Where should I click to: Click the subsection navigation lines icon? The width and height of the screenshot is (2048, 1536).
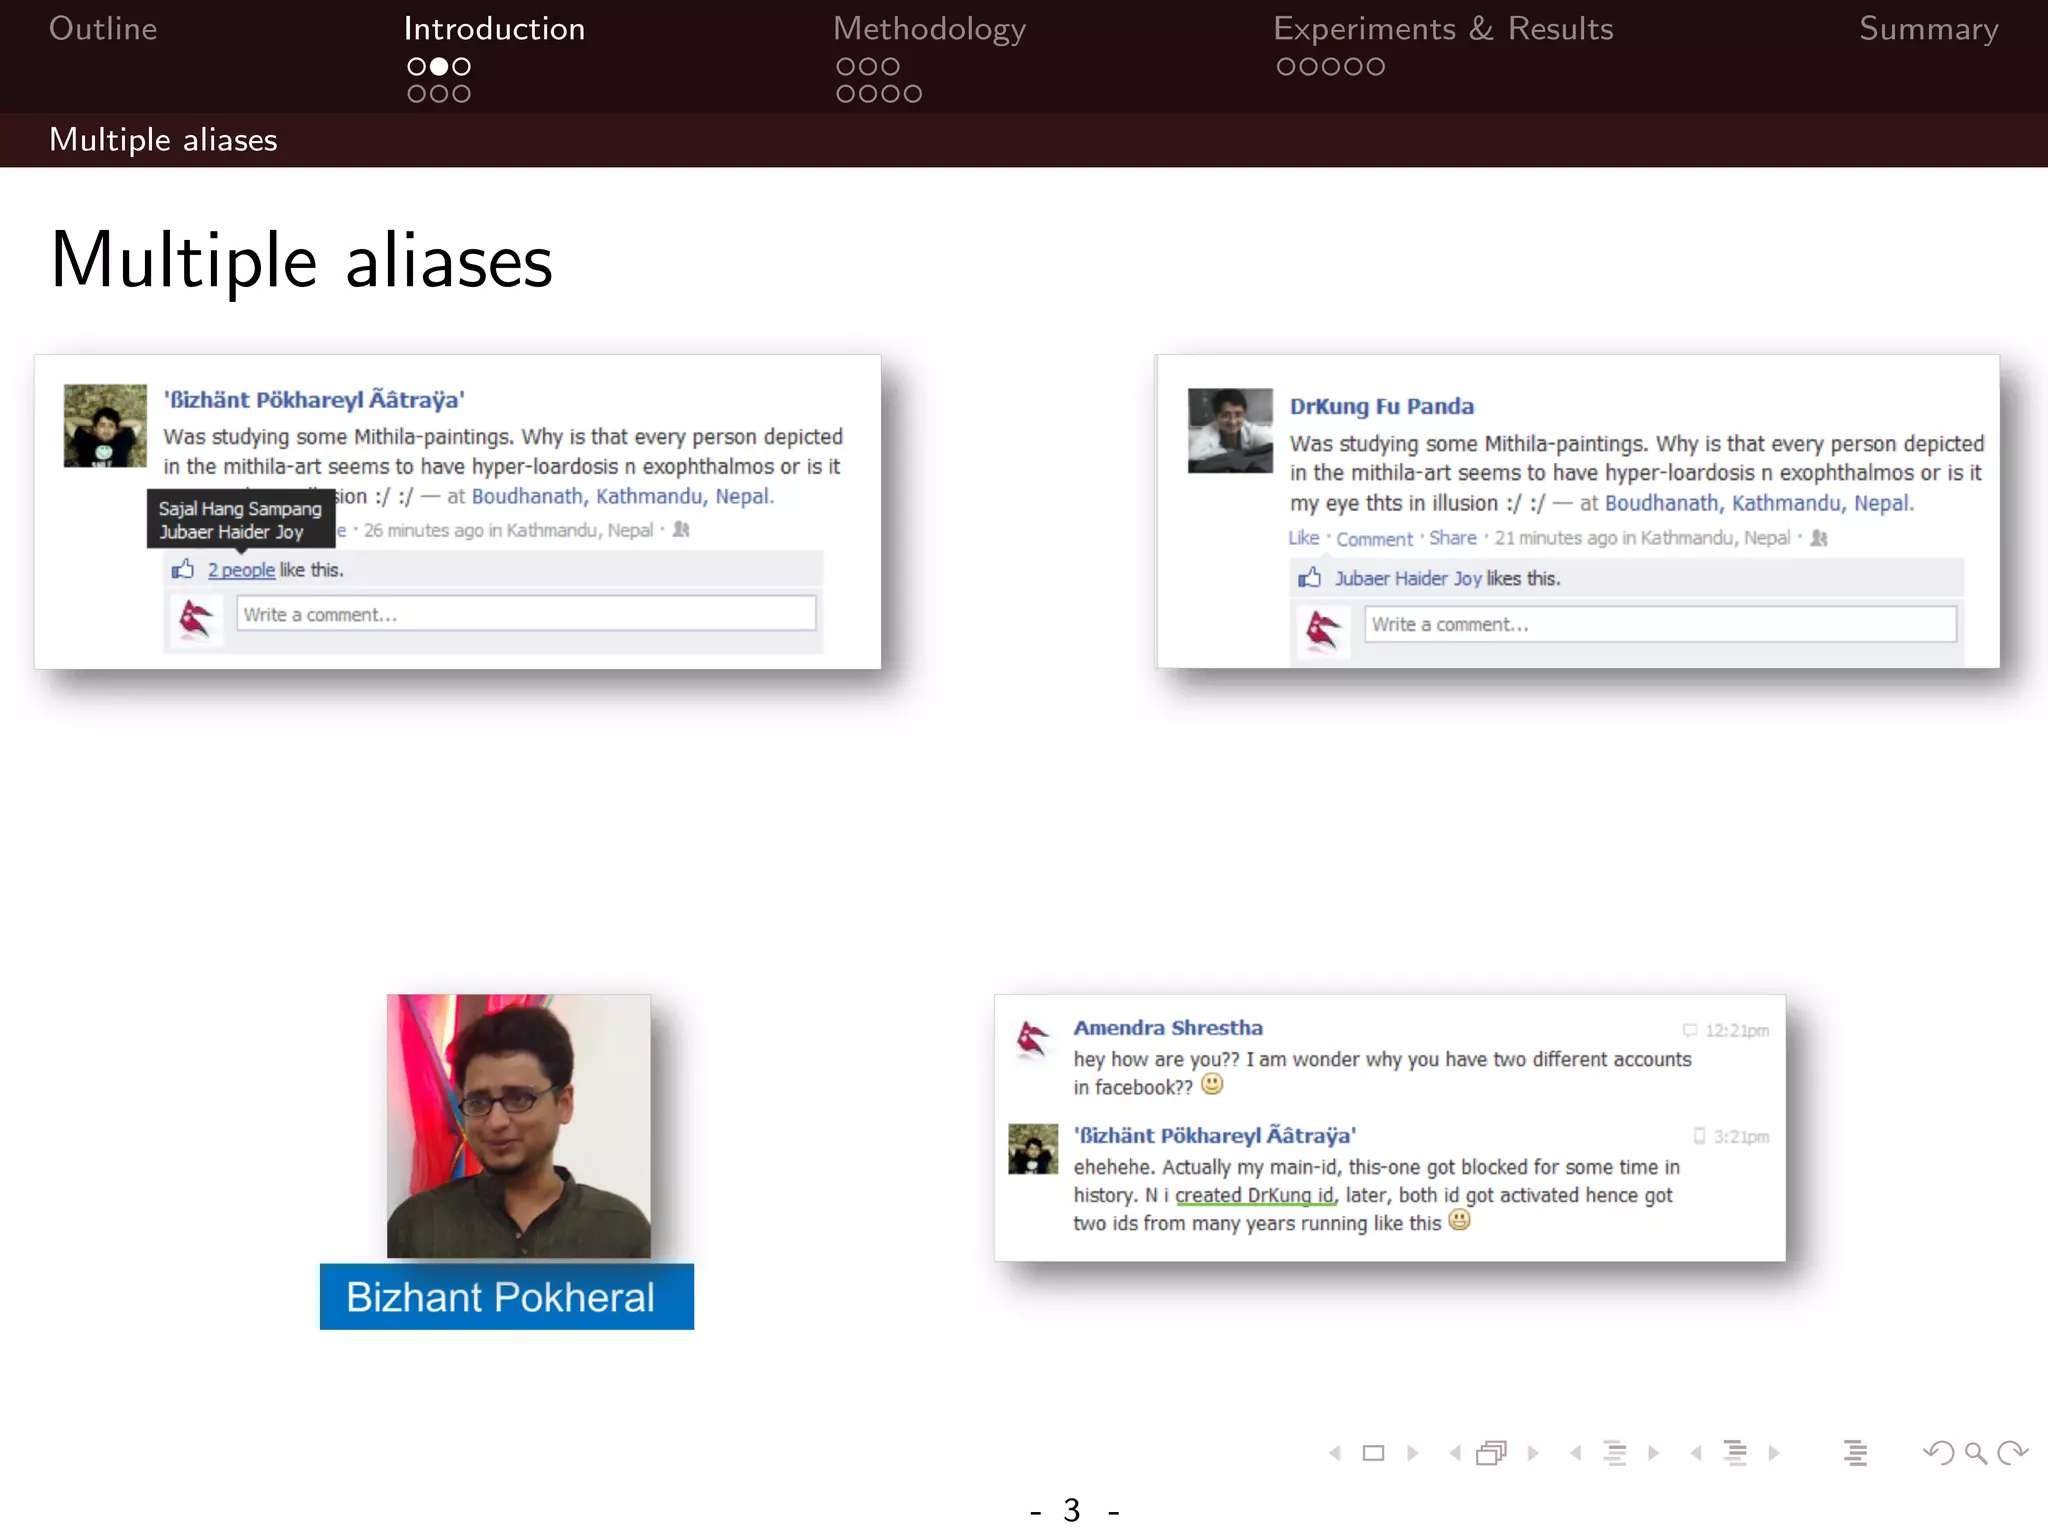click(1614, 1453)
